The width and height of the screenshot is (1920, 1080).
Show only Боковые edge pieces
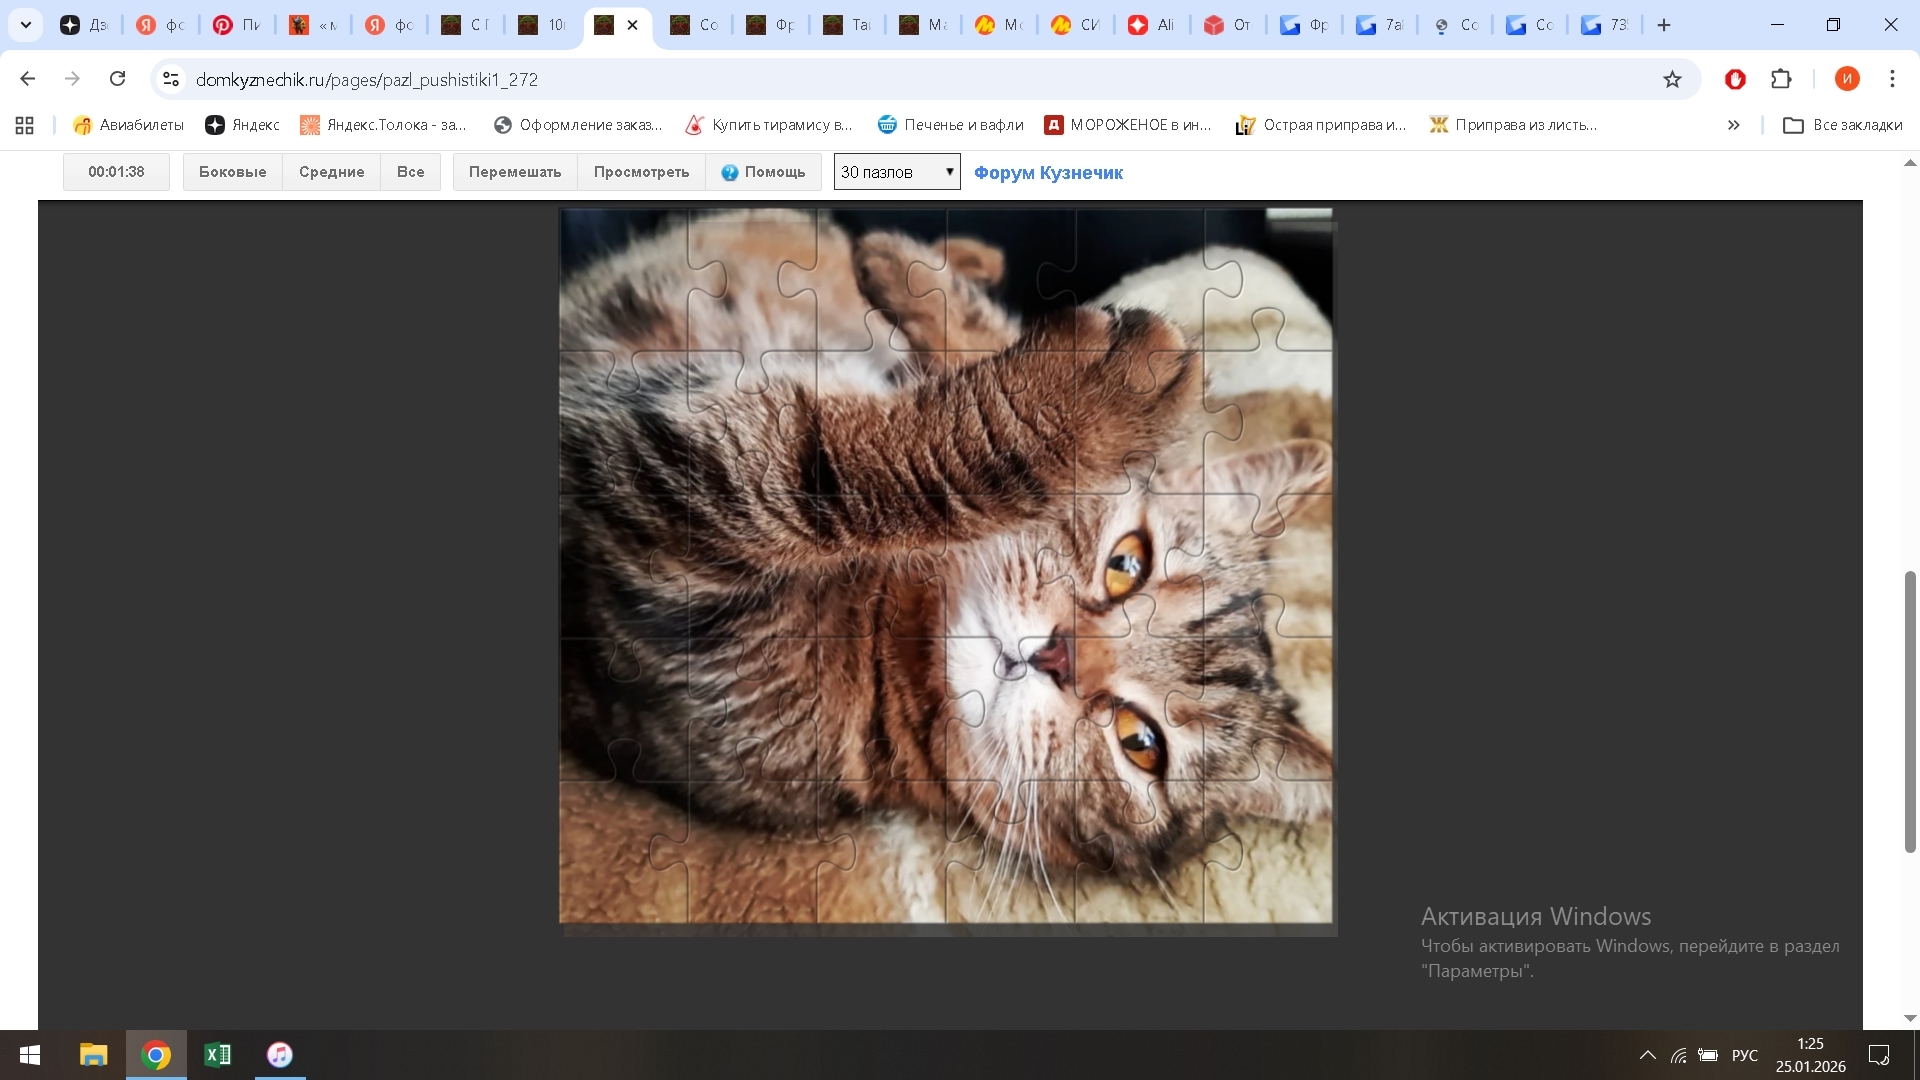point(232,172)
